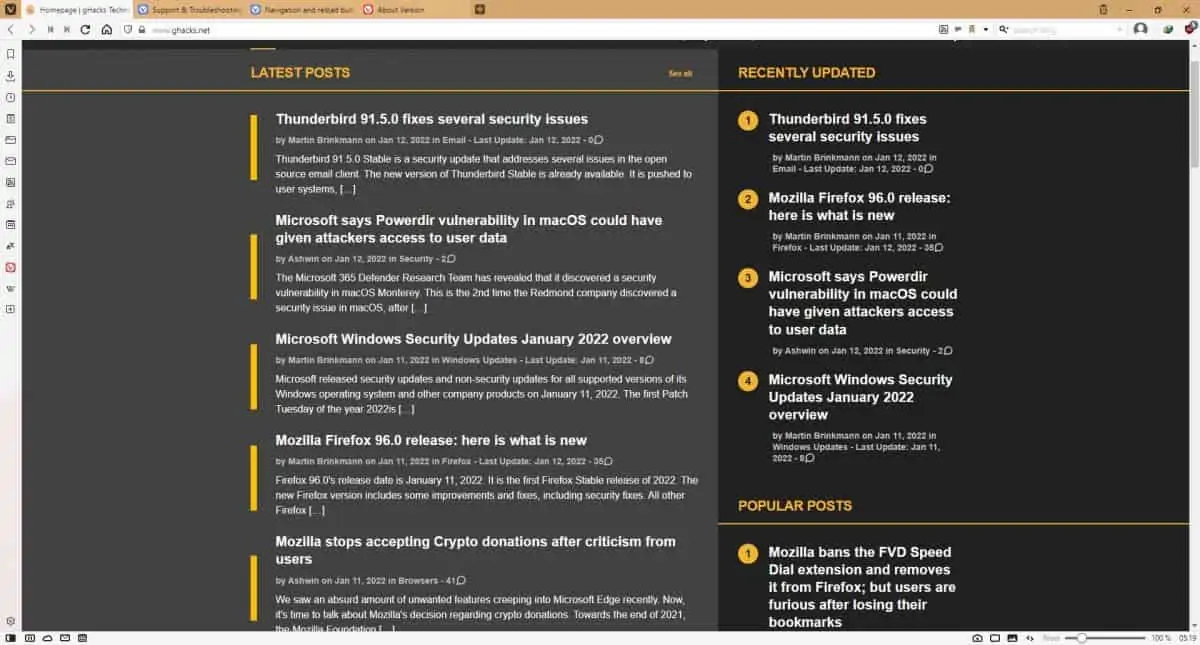Adjust the page zoom slider

coord(1103,637)
